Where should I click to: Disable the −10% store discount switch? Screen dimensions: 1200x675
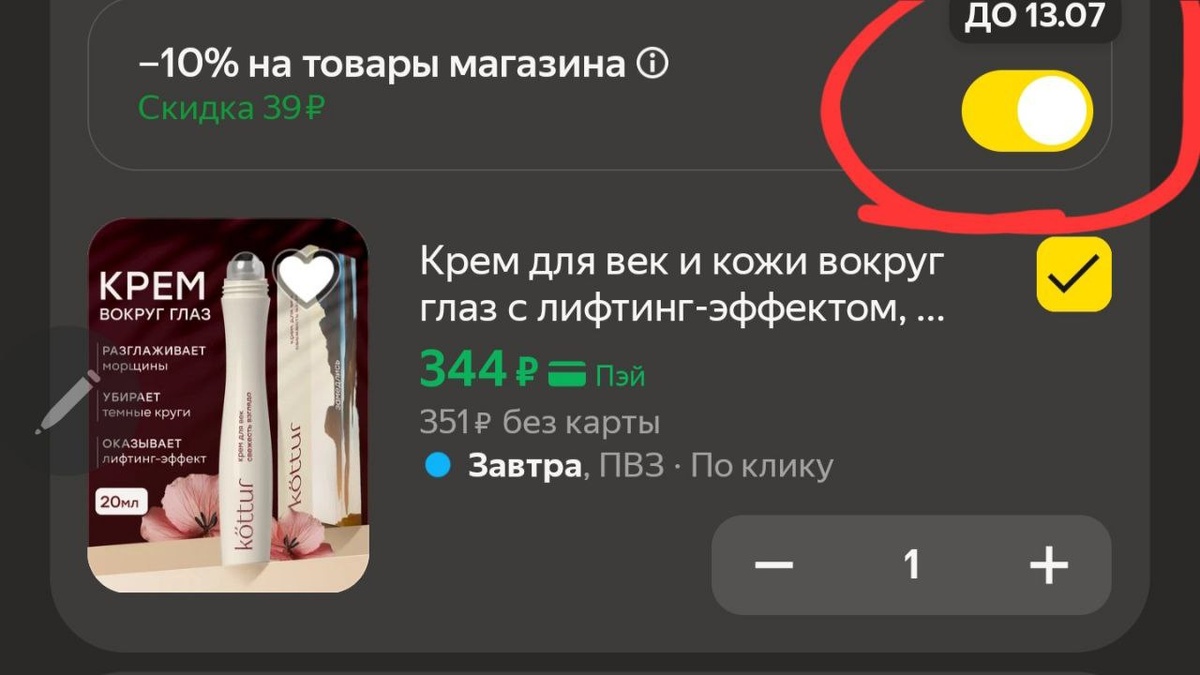click(x=1027, y=110)
